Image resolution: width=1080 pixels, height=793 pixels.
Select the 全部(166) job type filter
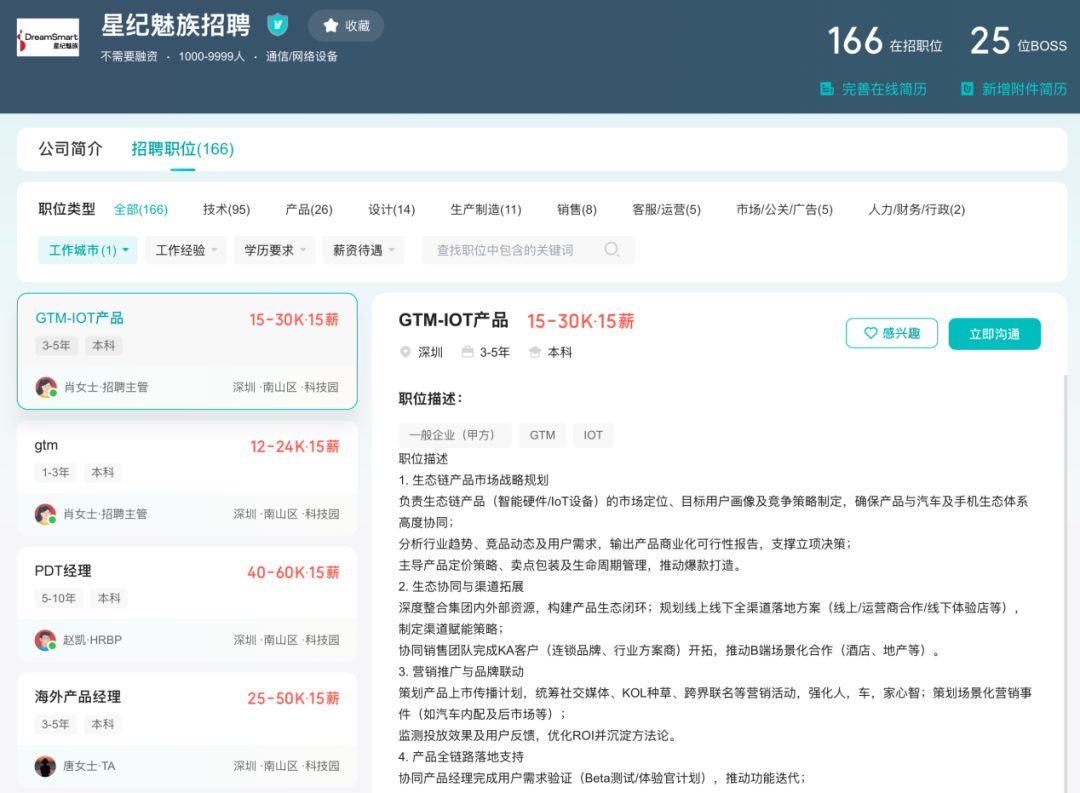[x=141, y=209]
